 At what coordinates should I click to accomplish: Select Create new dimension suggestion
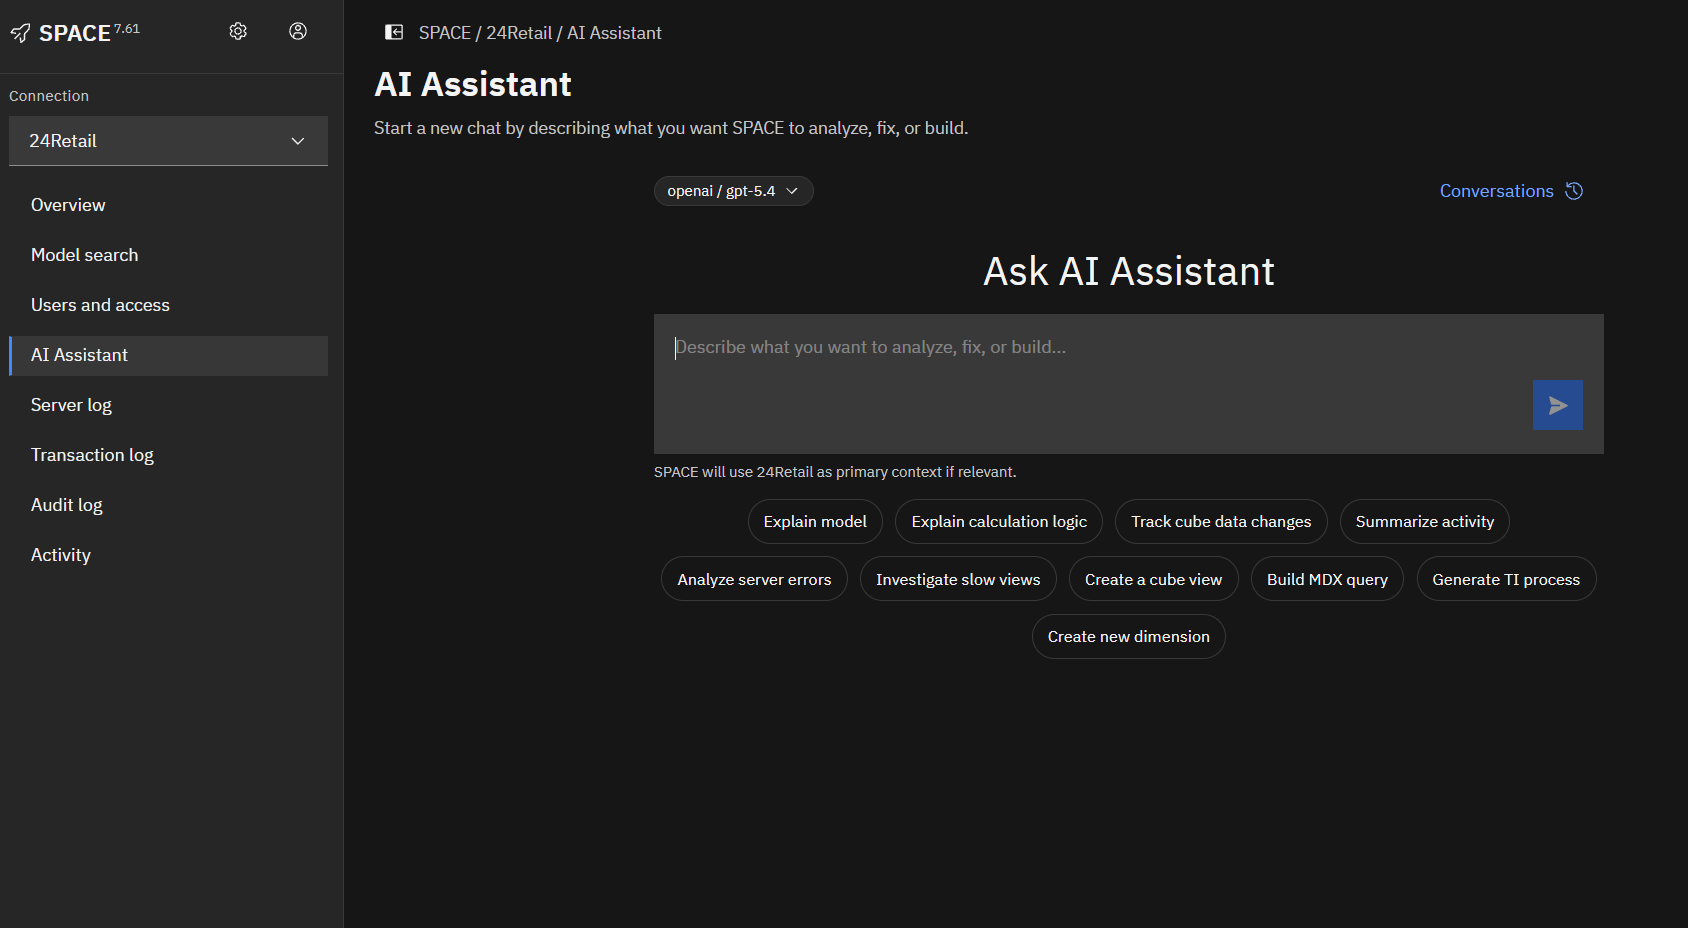coord(1129,637)
